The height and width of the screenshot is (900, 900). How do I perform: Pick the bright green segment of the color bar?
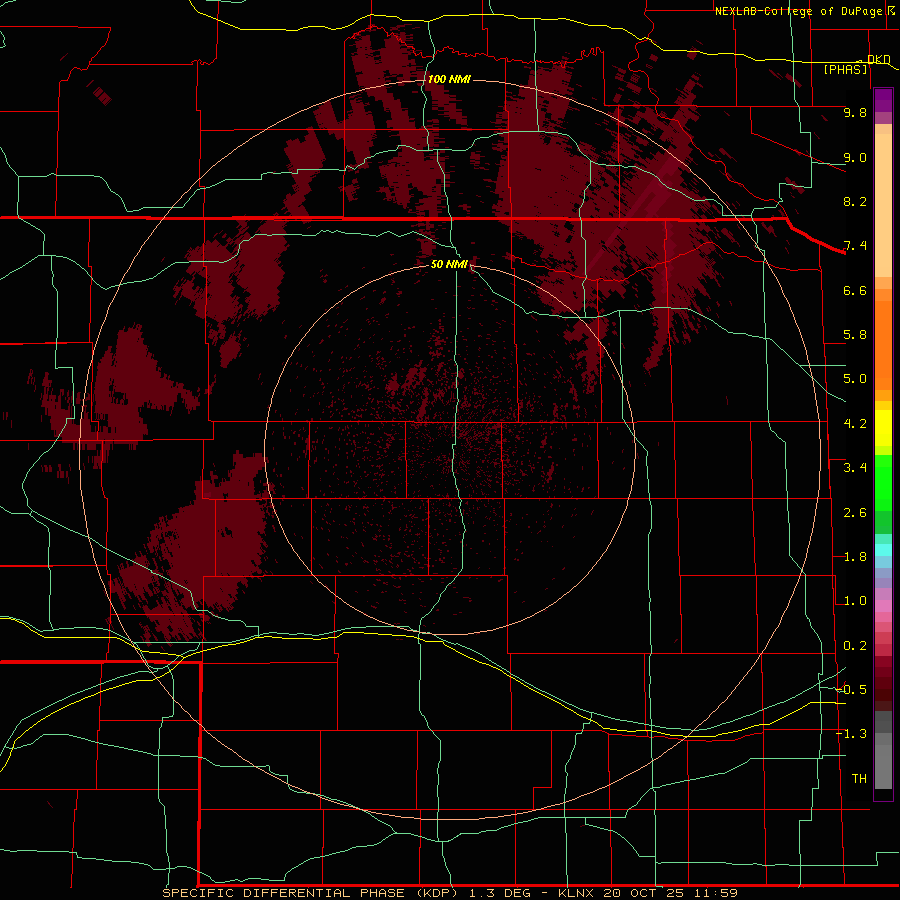click(883, 482)
